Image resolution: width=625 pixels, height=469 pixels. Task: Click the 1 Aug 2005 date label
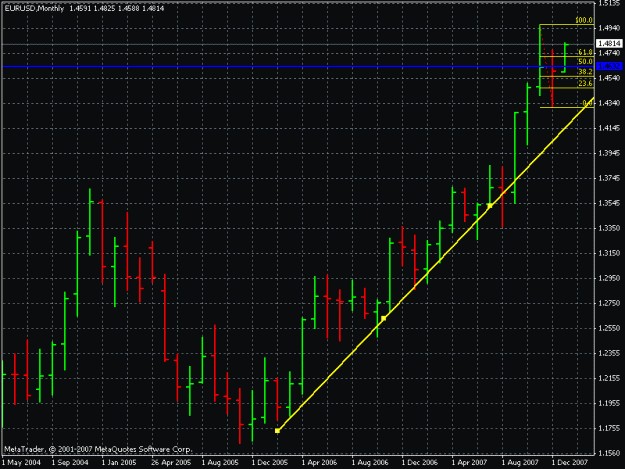(220, 463)
